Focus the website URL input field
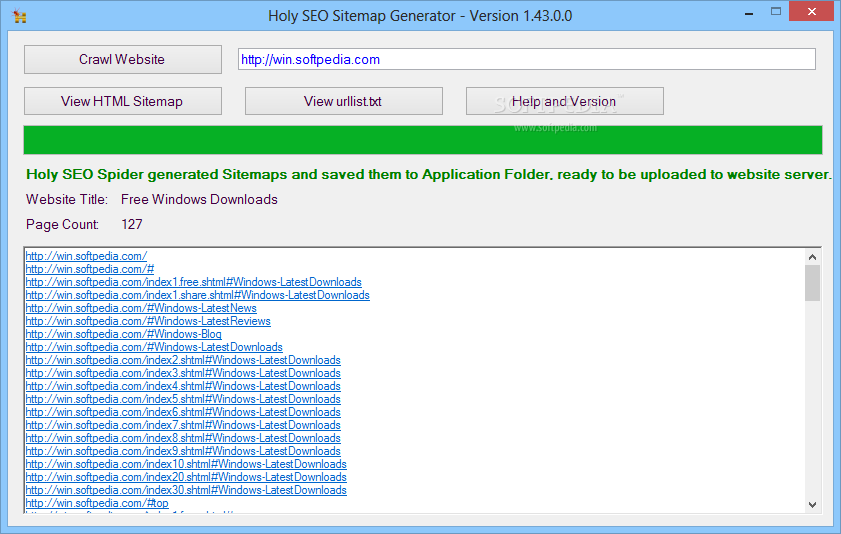Viewport: 841px width, 534px height. pyautogui.click(x=526, y=59)
